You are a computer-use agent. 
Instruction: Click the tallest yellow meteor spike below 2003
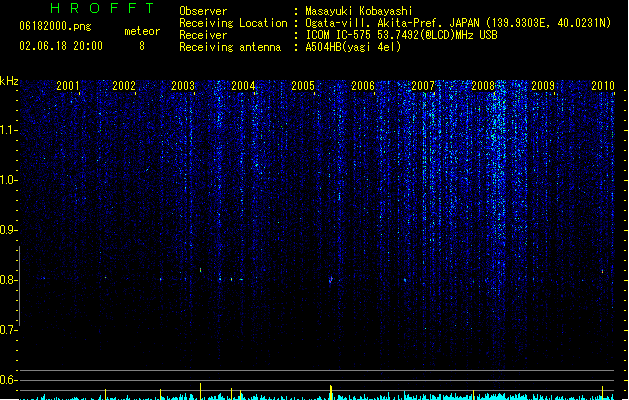coord(201,392)
